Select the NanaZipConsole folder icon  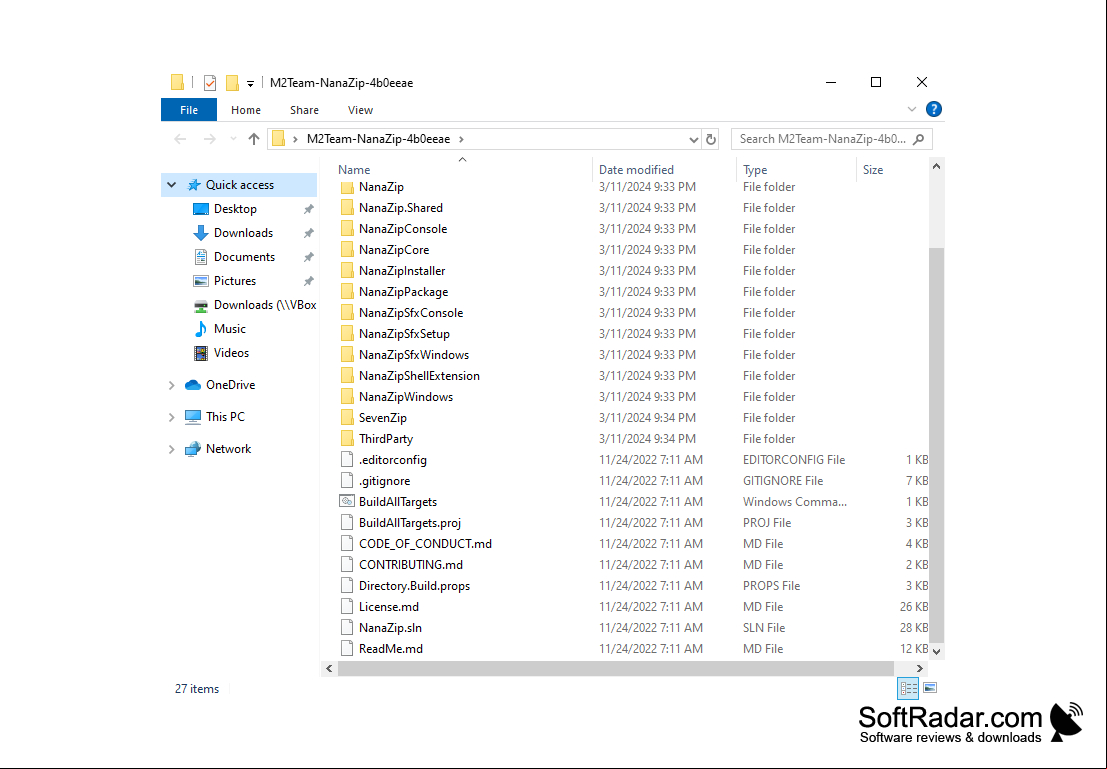[x=347, y=229]
